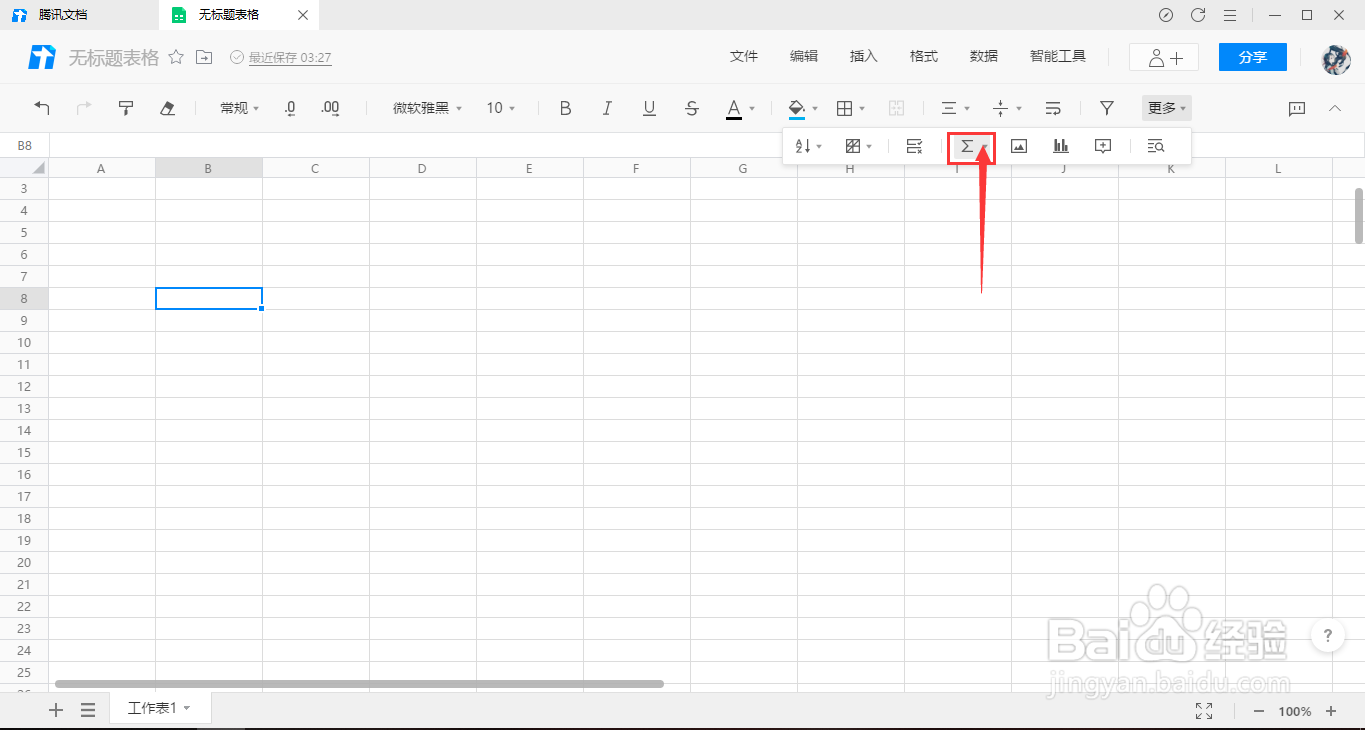Toggle strikethrough formatting

click(692, 108)
